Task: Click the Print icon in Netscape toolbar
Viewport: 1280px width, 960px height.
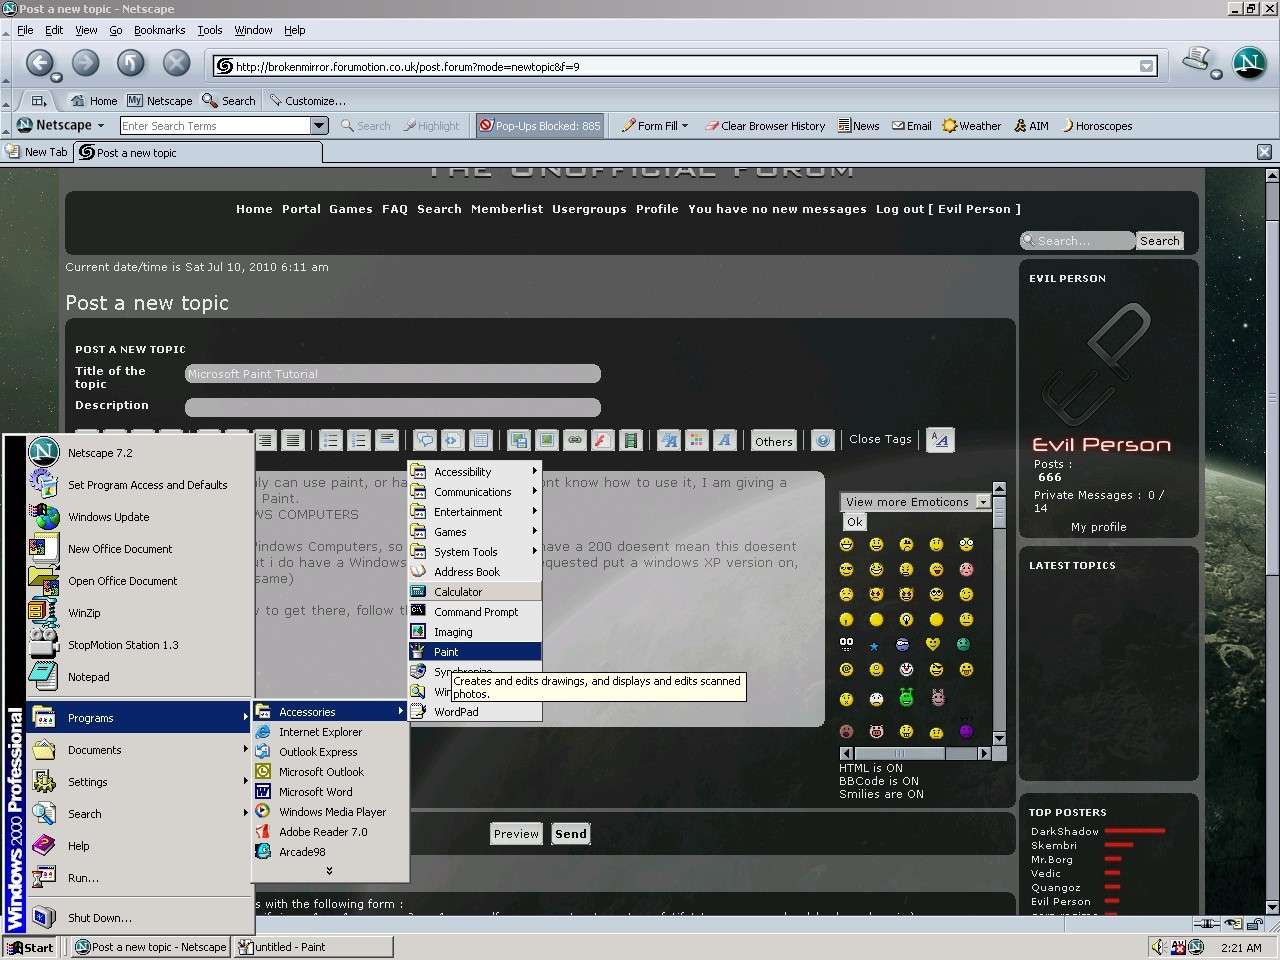Action: [x=1195, y=60]
